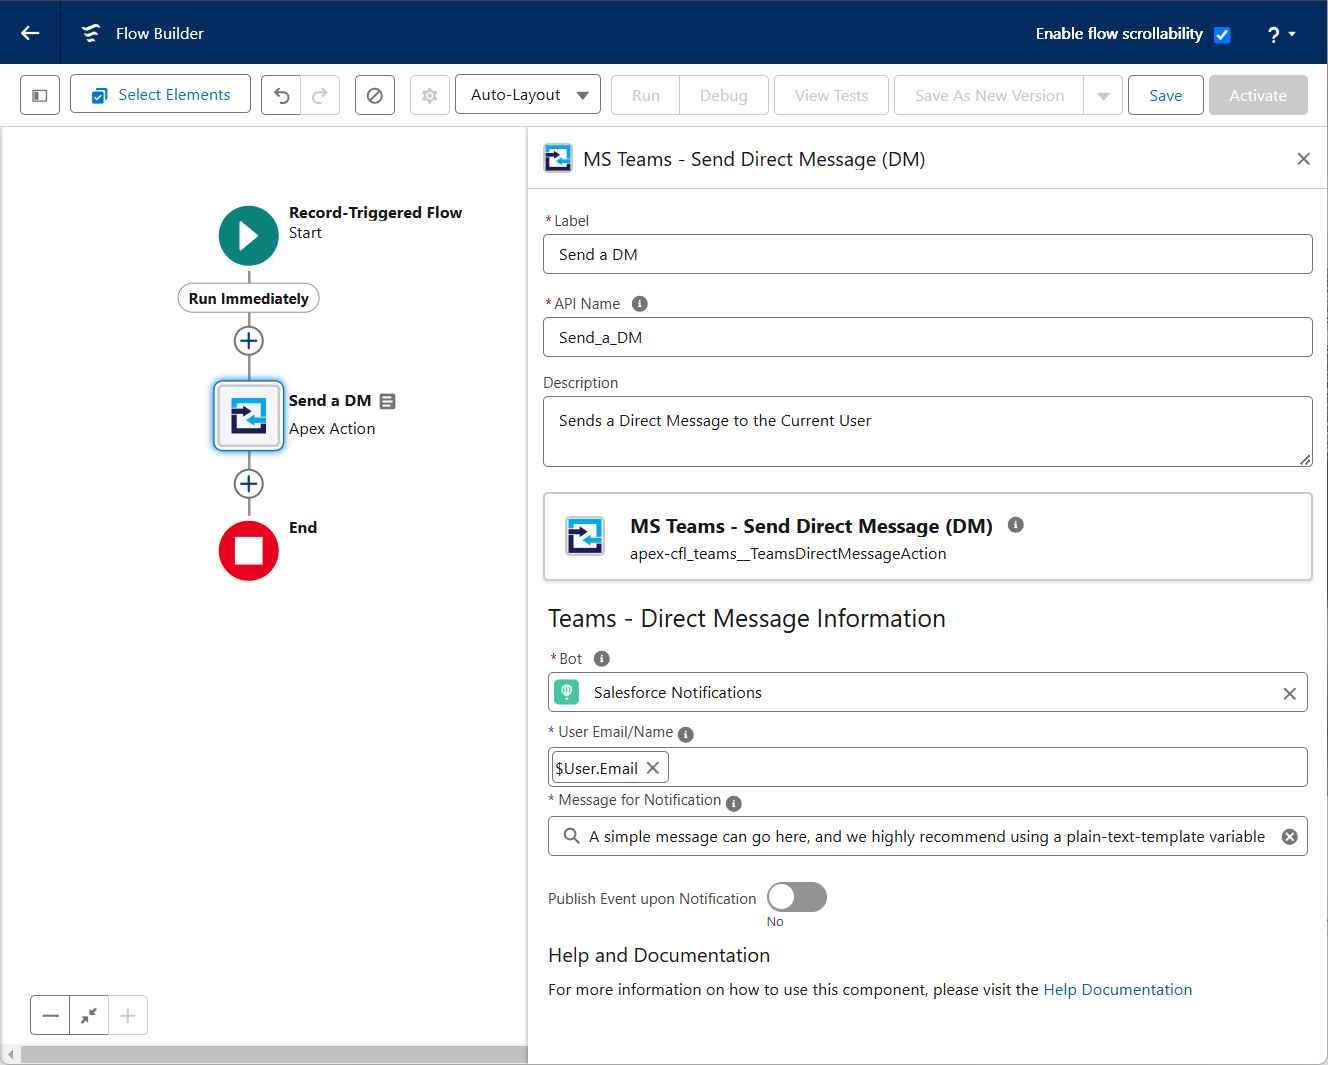Viewport: 1328px width, 1065px height.
Task: Fit flow to view on canvas
Action: (x=89, y=1015)
